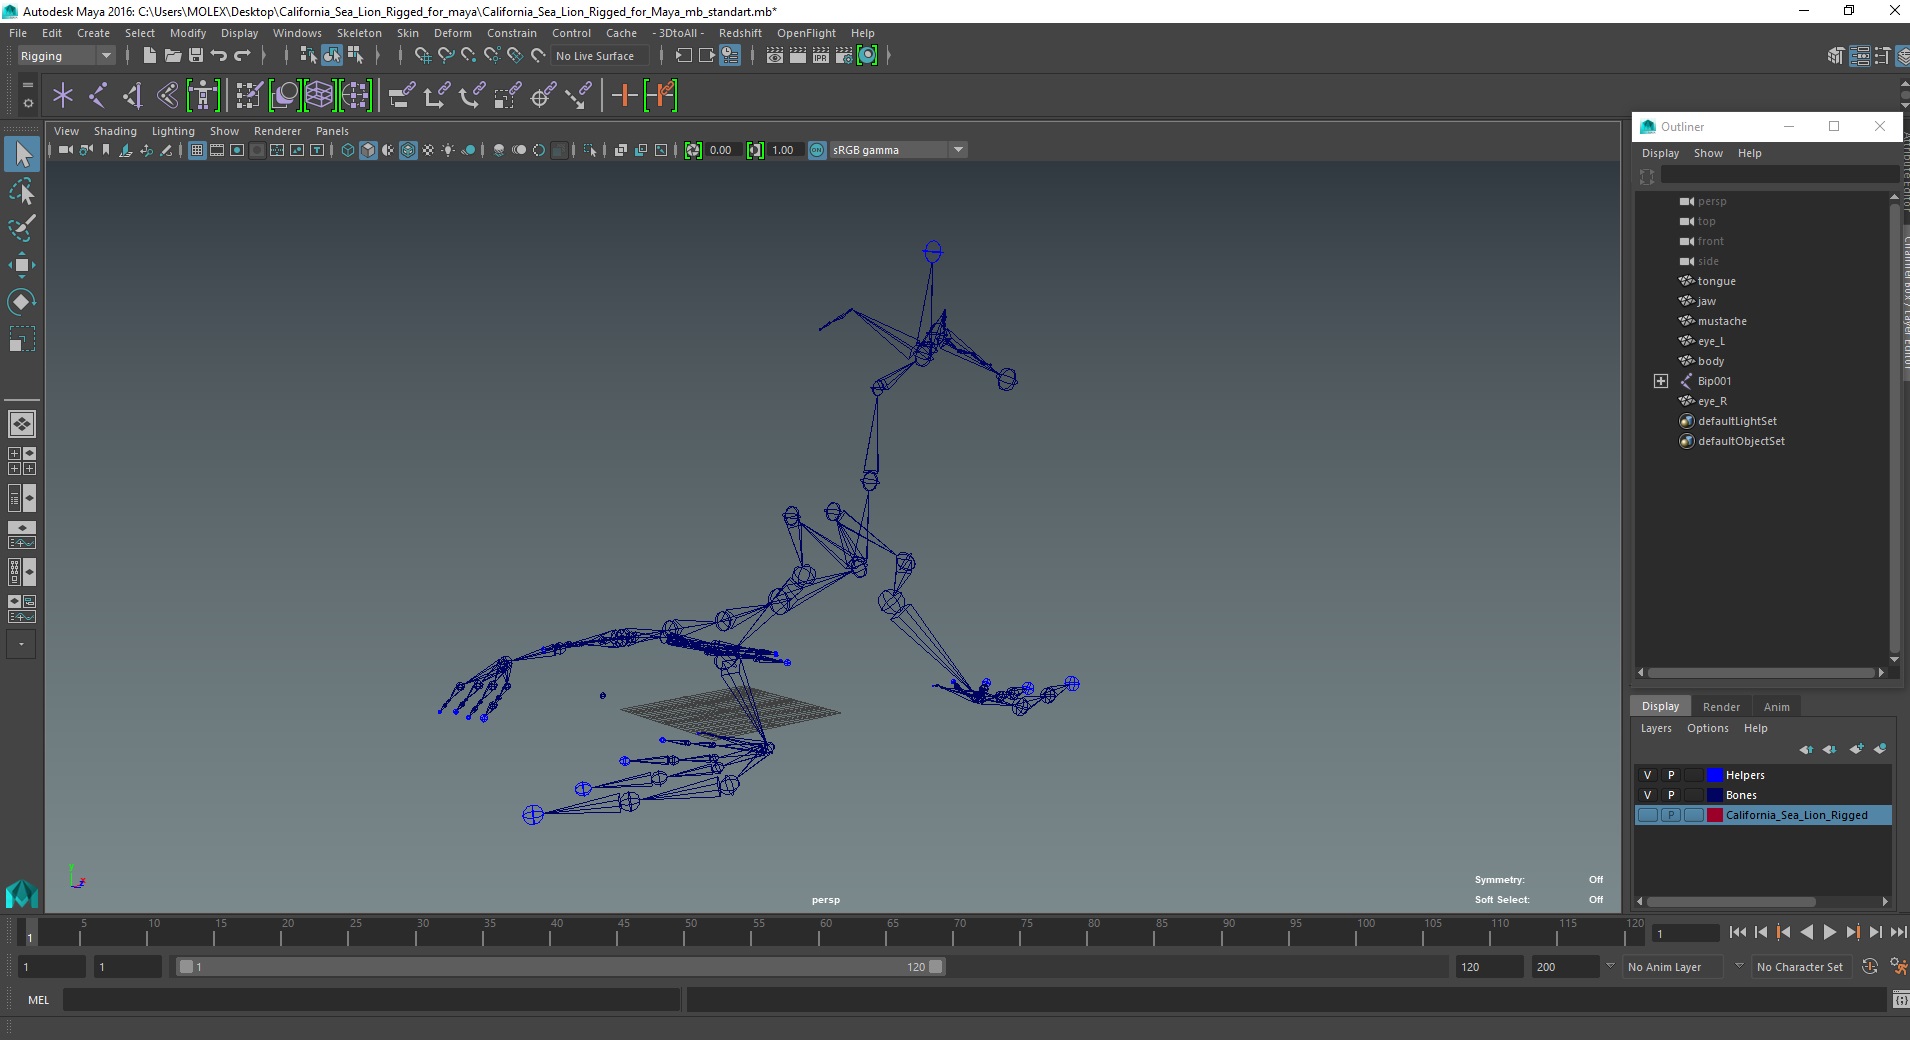Toggle playback P for Bones layer
This screenshot has width=1910, height=1040.
tap(1671, 795)
